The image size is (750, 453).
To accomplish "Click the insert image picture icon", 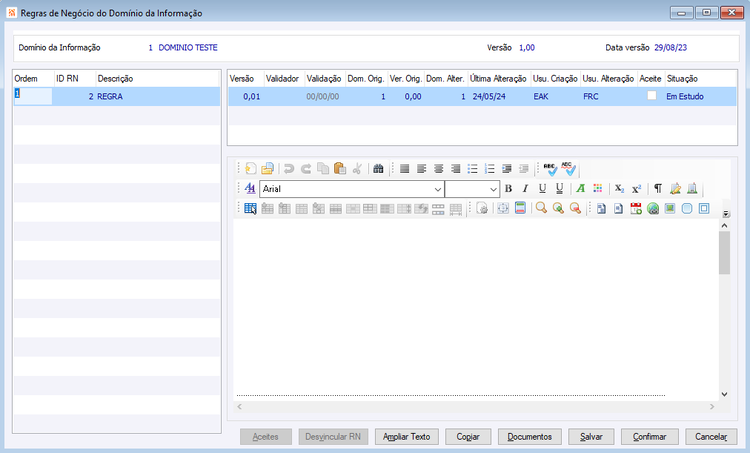I will coord(670,208).
